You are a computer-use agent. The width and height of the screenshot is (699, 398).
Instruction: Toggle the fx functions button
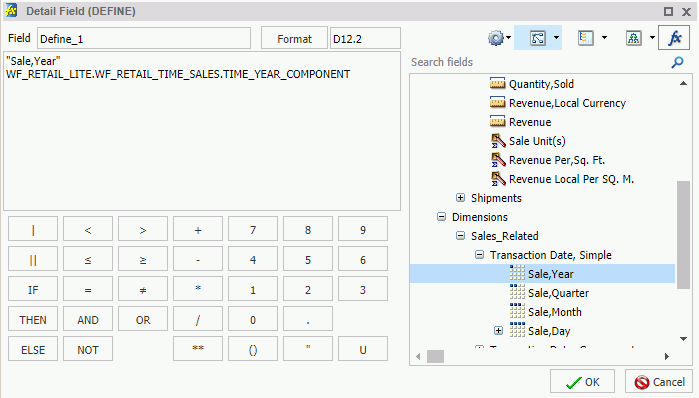tap(674, 38)
